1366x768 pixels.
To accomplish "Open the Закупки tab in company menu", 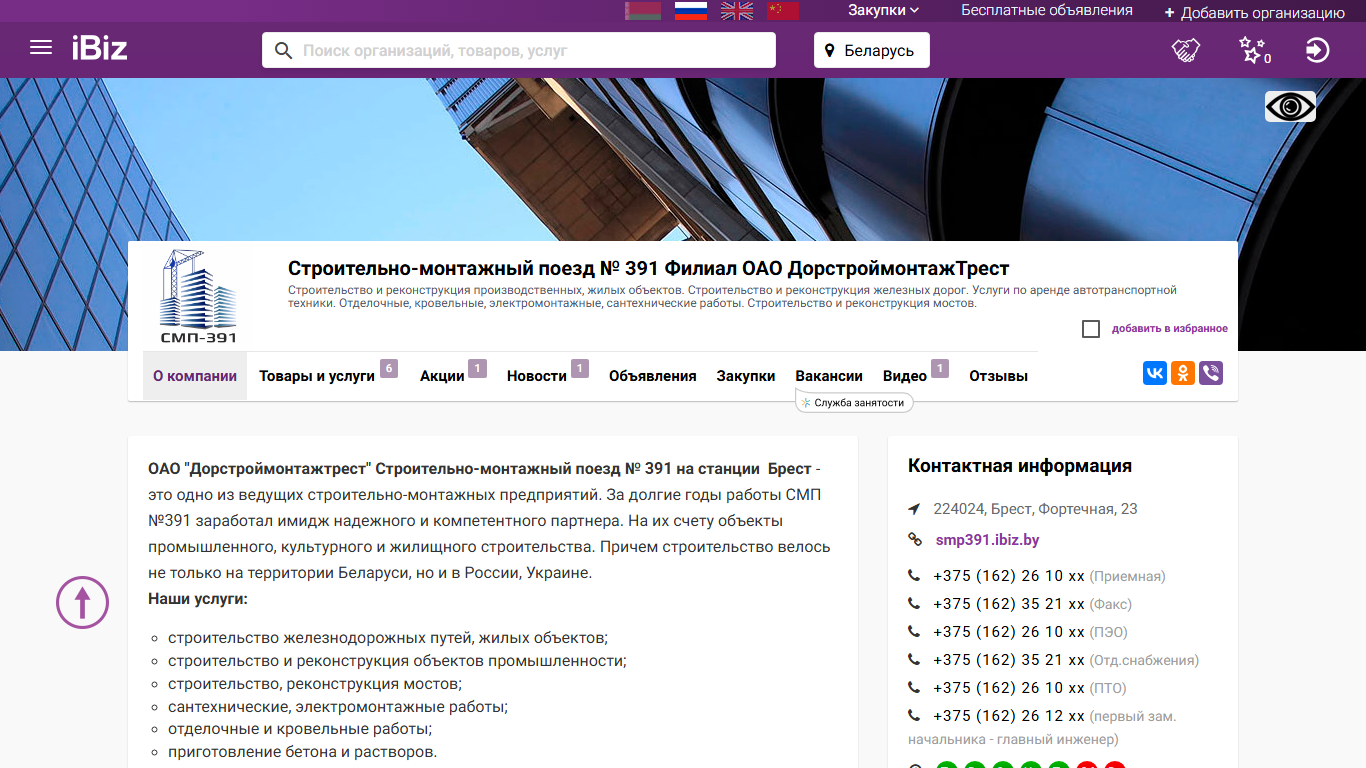I will click(746, 376).
